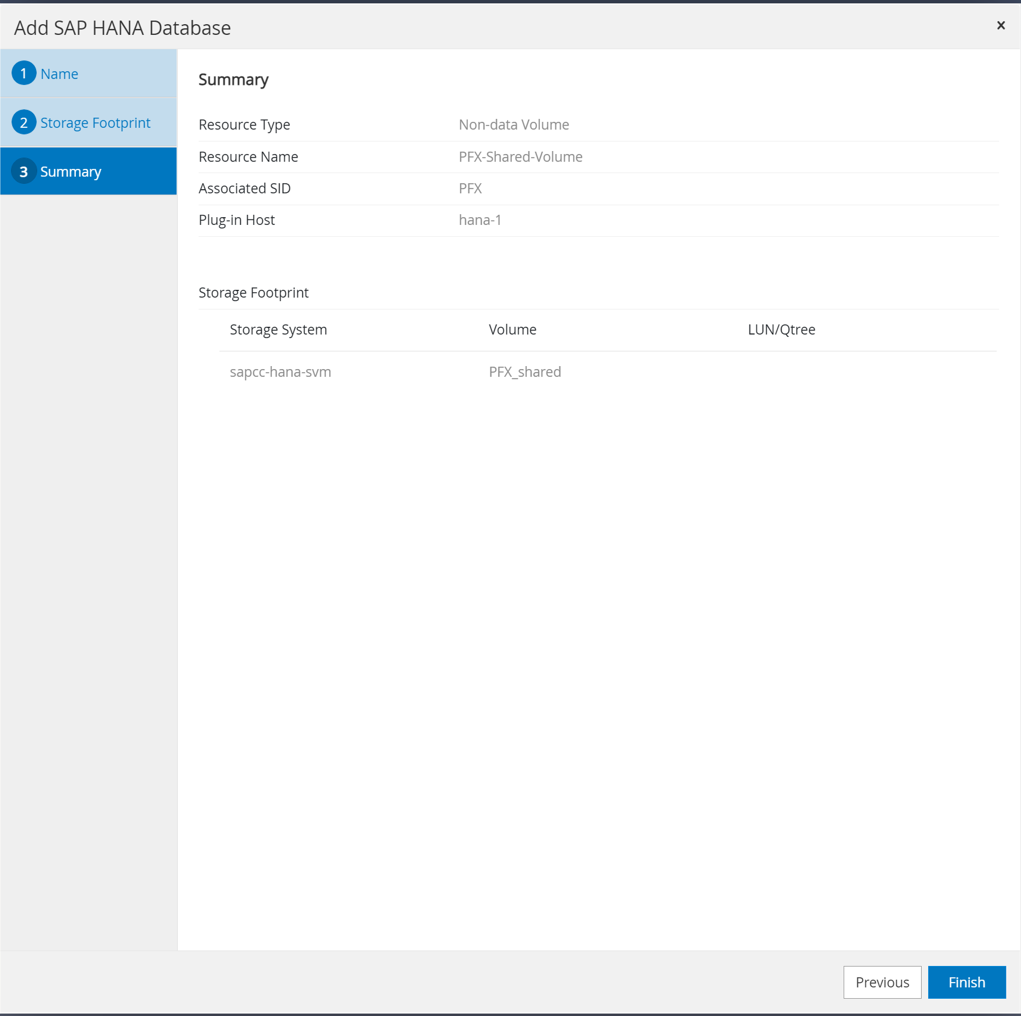
Task: Close the Add SAP HANA Database dialog
Action: tap(1000, 26)
